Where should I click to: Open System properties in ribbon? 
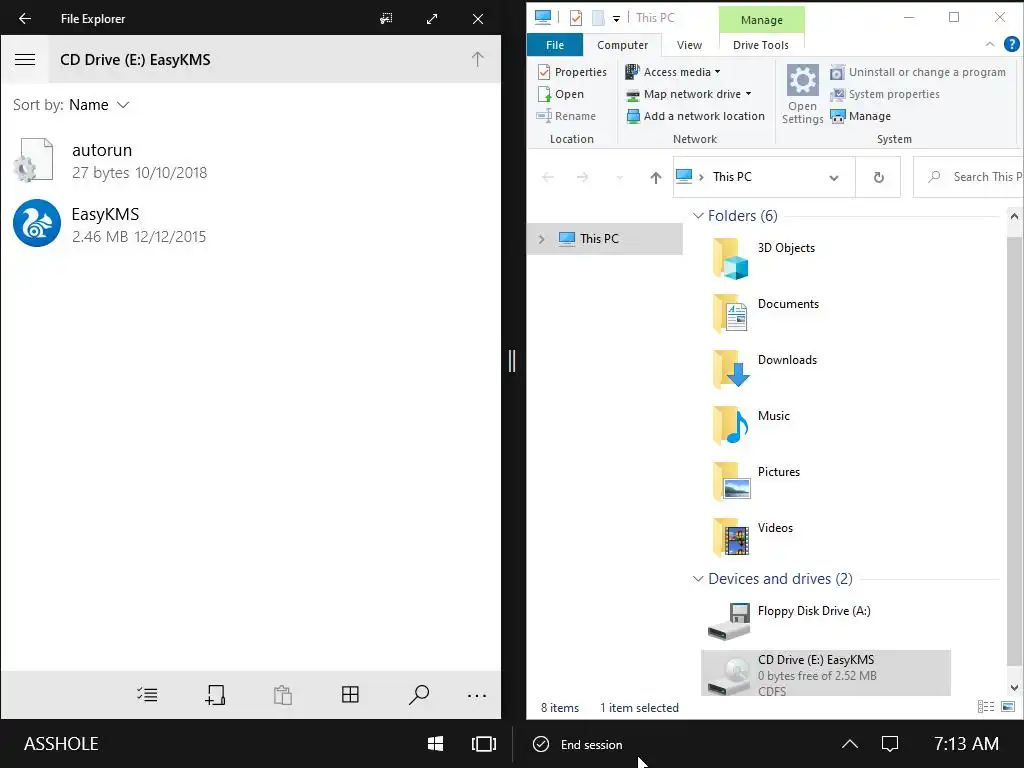click(885, 95)
